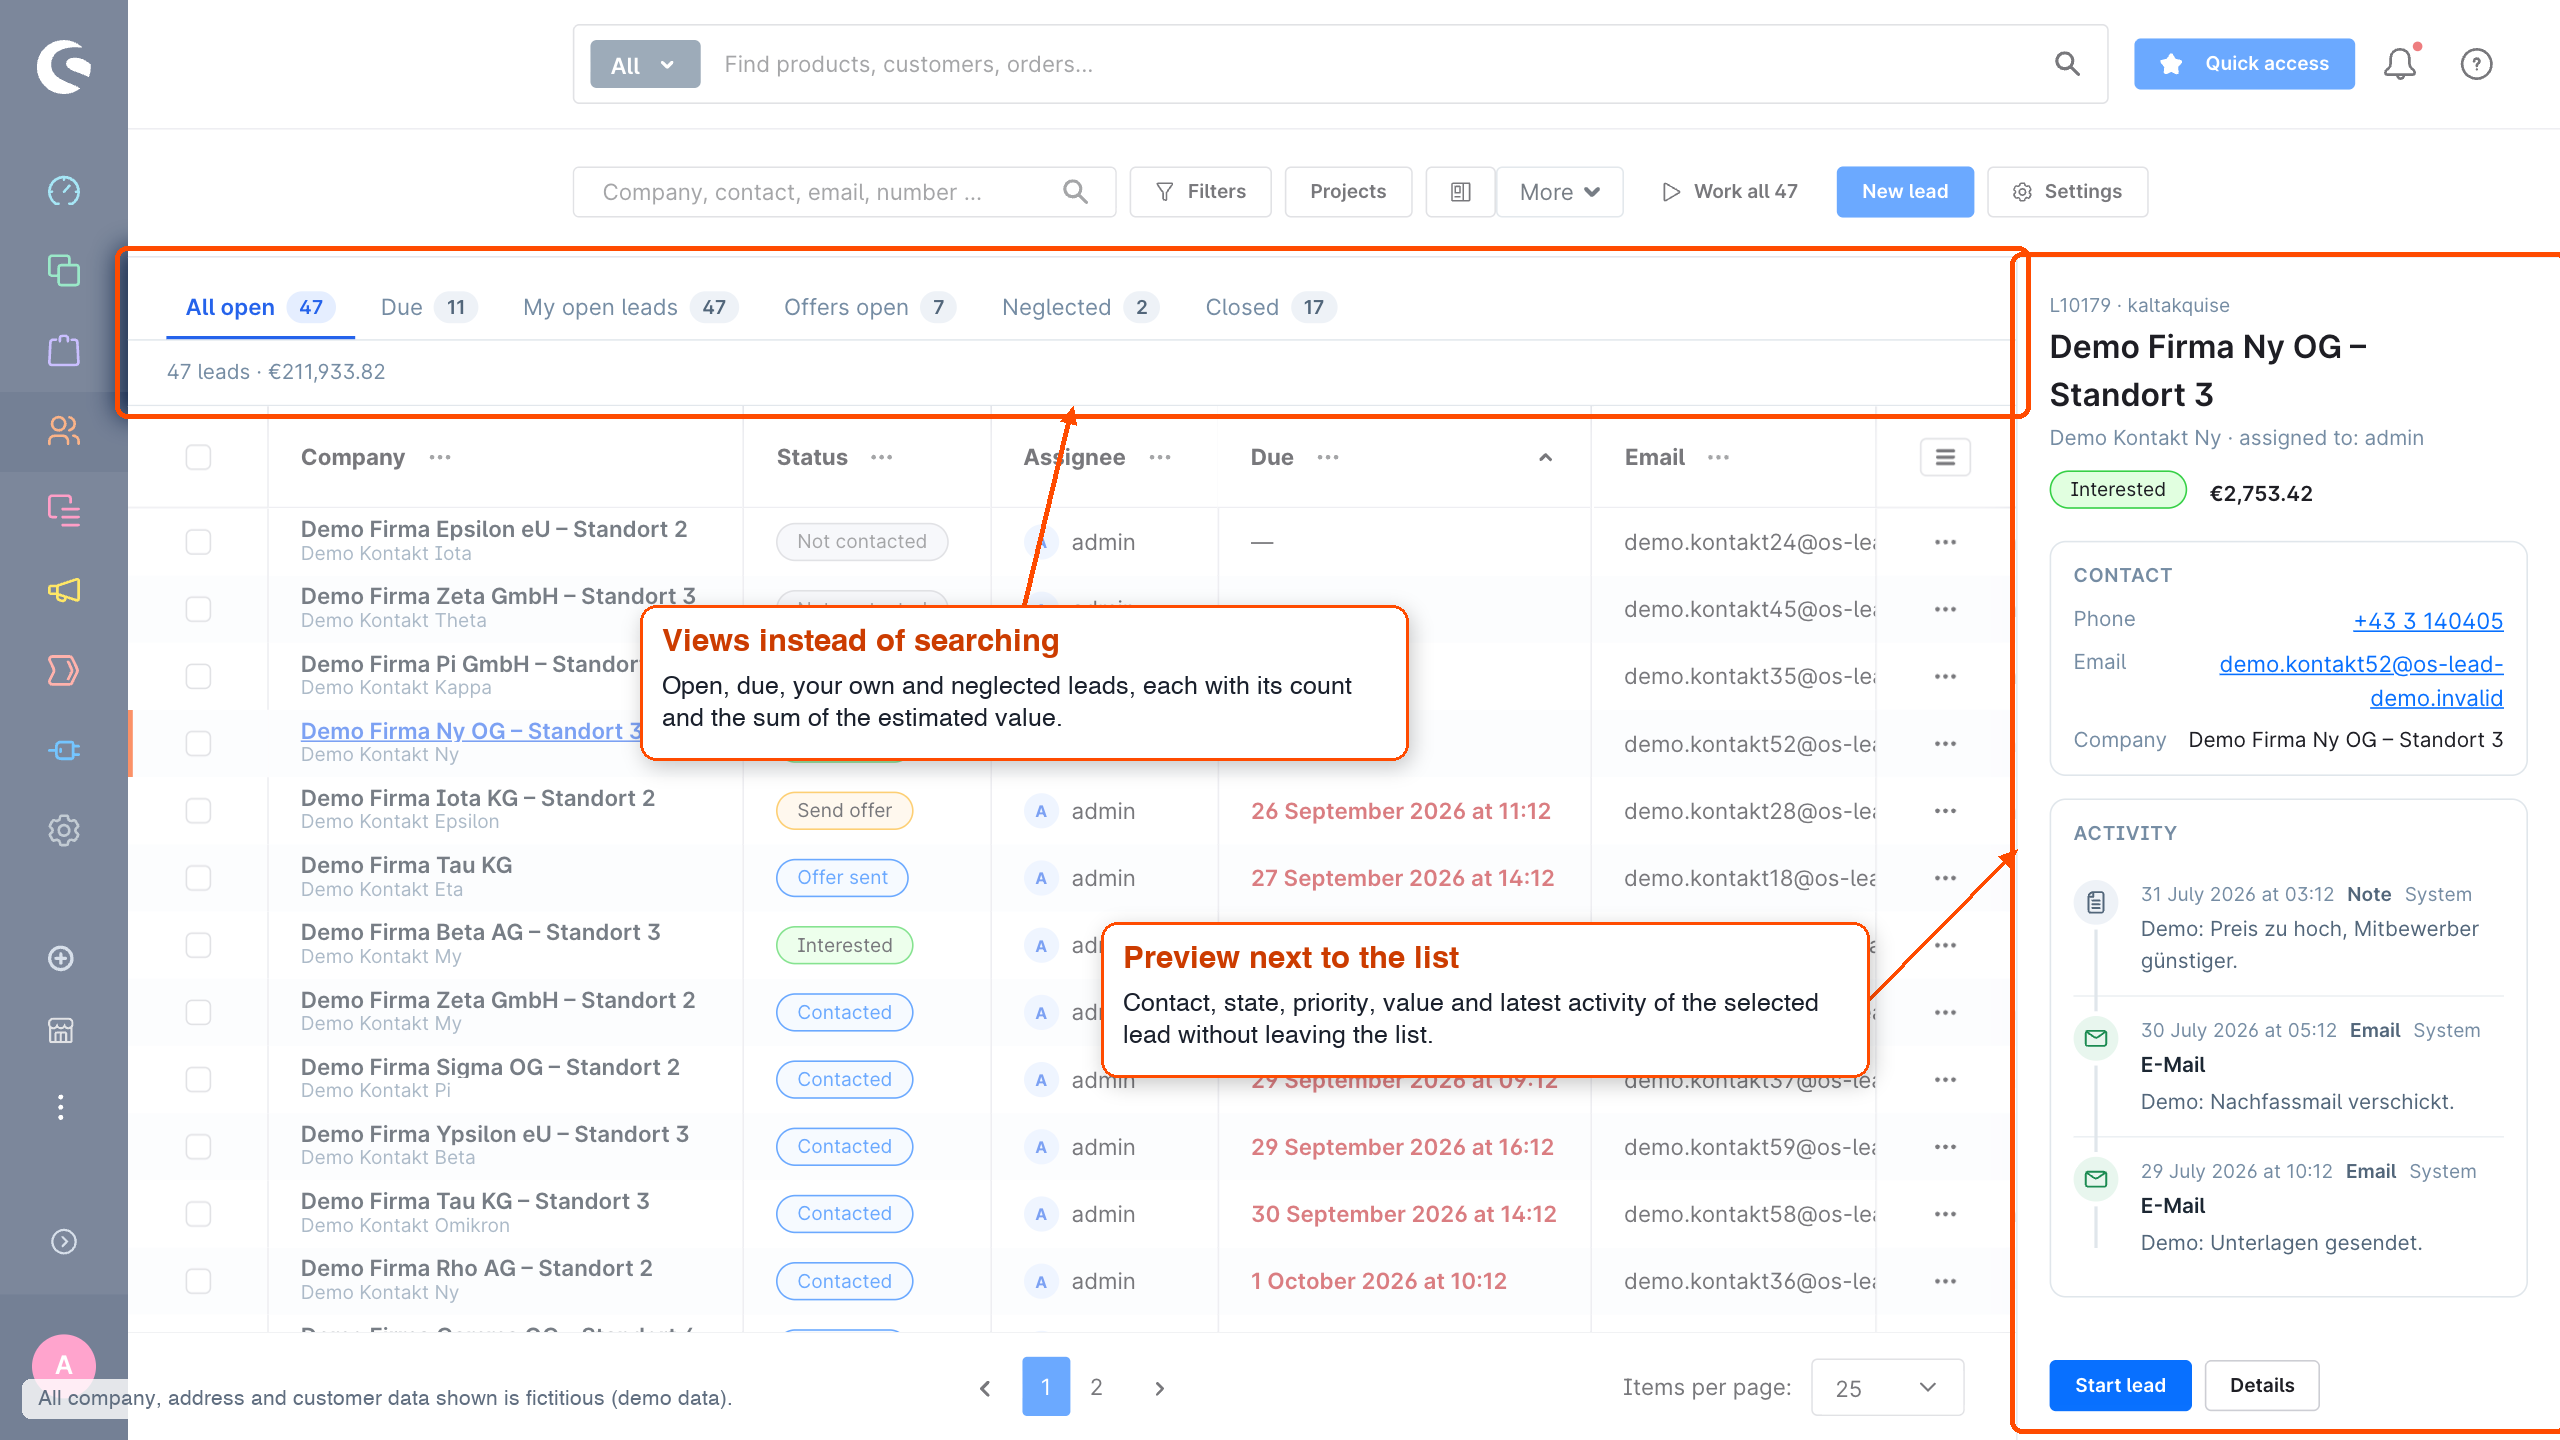
Task: Open the Orders shopping bag sidebar icon
Action: pos(64,350)
